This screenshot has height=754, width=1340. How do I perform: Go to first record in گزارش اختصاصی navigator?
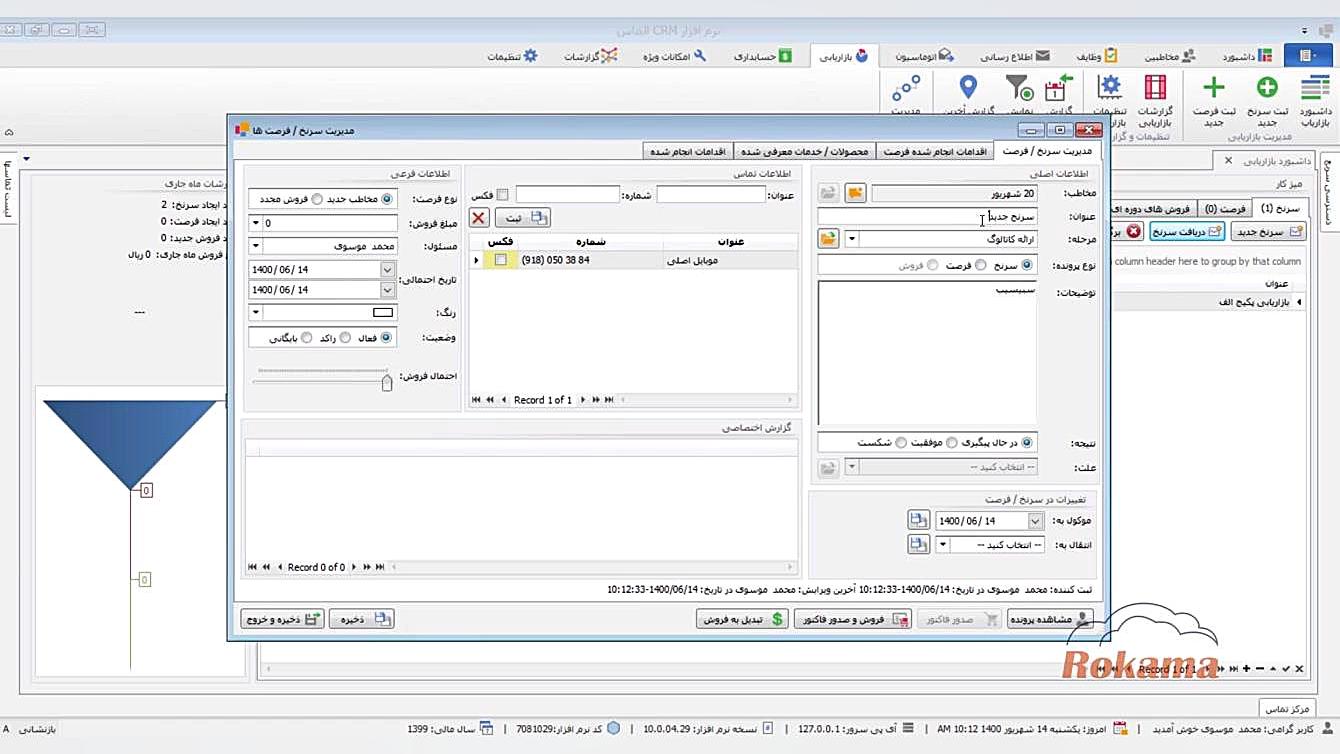pos(252,567)
